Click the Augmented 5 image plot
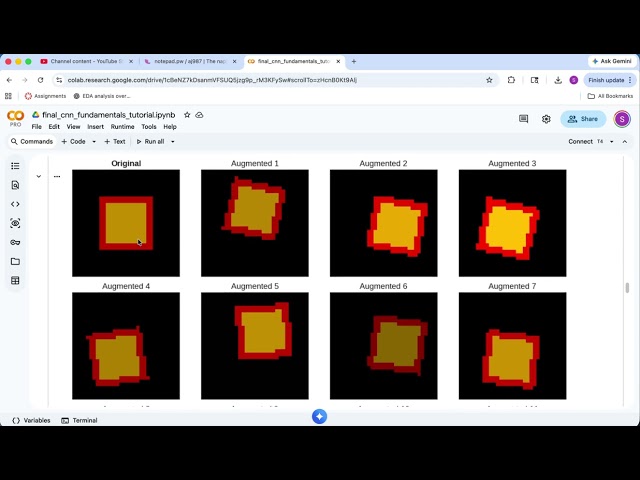 [255, 346]
